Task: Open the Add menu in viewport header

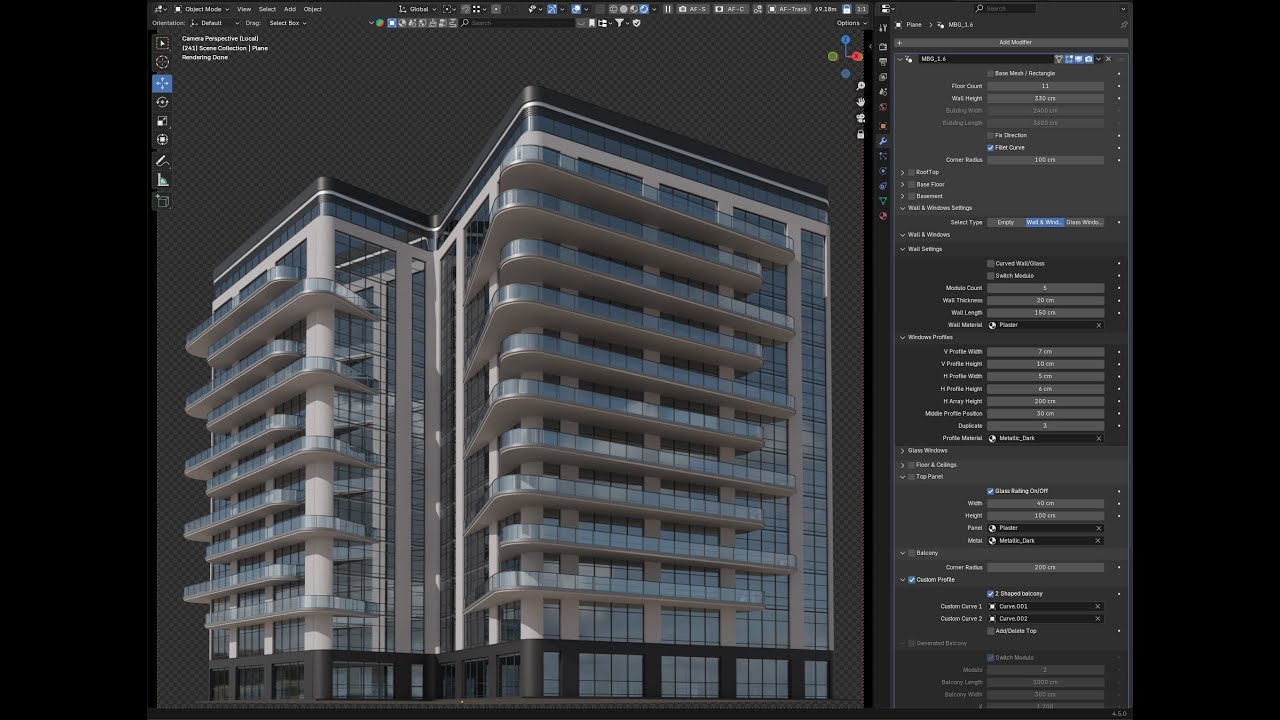Action: (290, 9)
